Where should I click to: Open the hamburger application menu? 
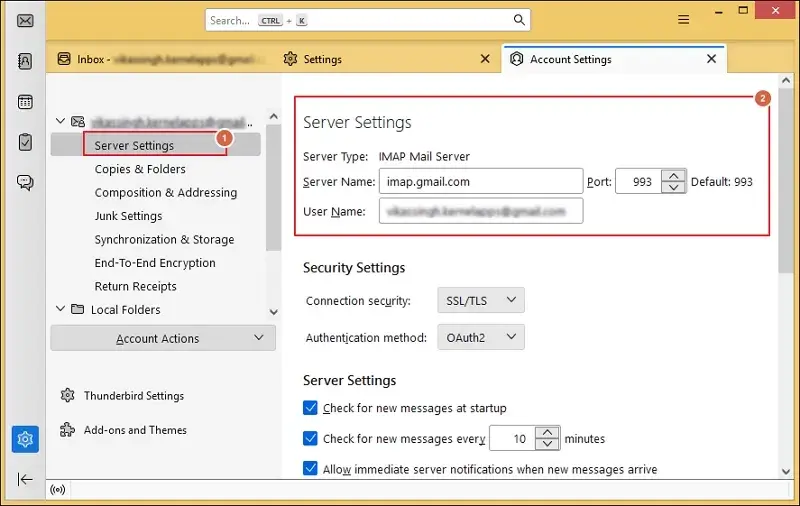[683, 20]
